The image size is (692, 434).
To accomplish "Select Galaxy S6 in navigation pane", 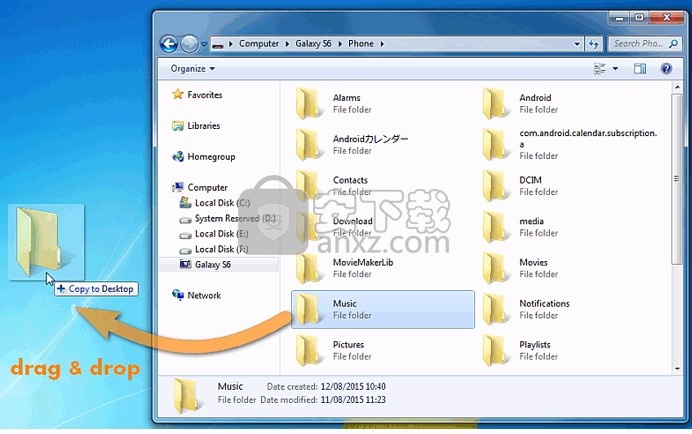I will pos(213,264).
